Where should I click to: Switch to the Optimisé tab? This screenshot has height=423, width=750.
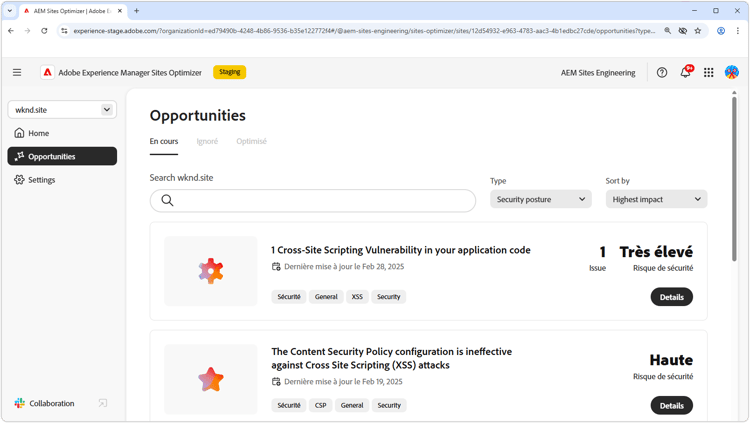252,141
